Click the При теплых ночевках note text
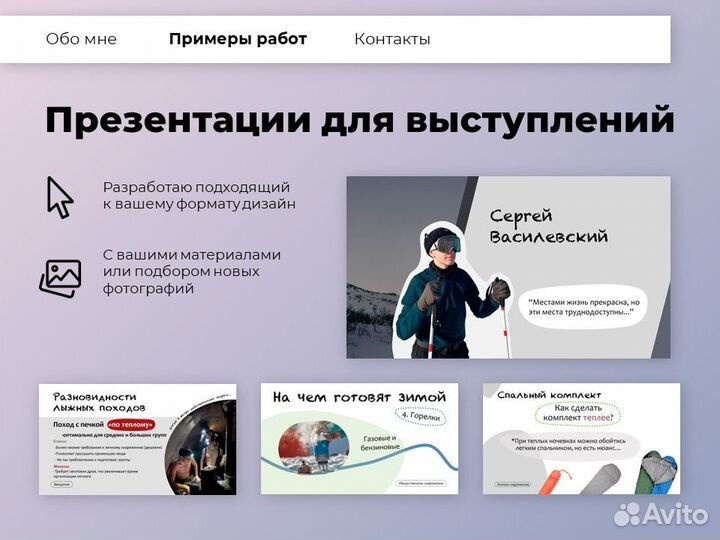The height and width of the screenshot is (540, 720). coord(568,444)
